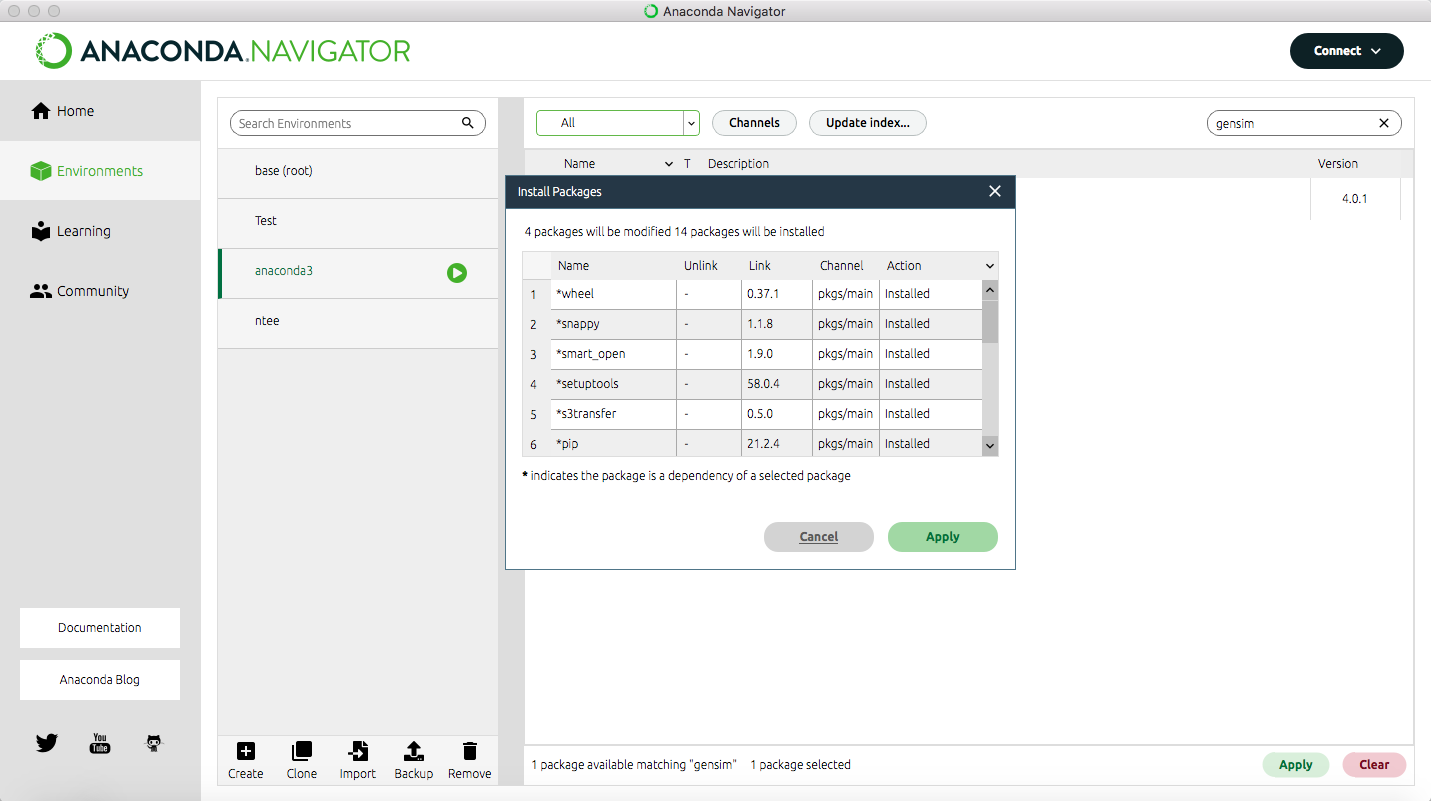Click the Learning reader icon

pyautogui.click(x=41, y=231)
